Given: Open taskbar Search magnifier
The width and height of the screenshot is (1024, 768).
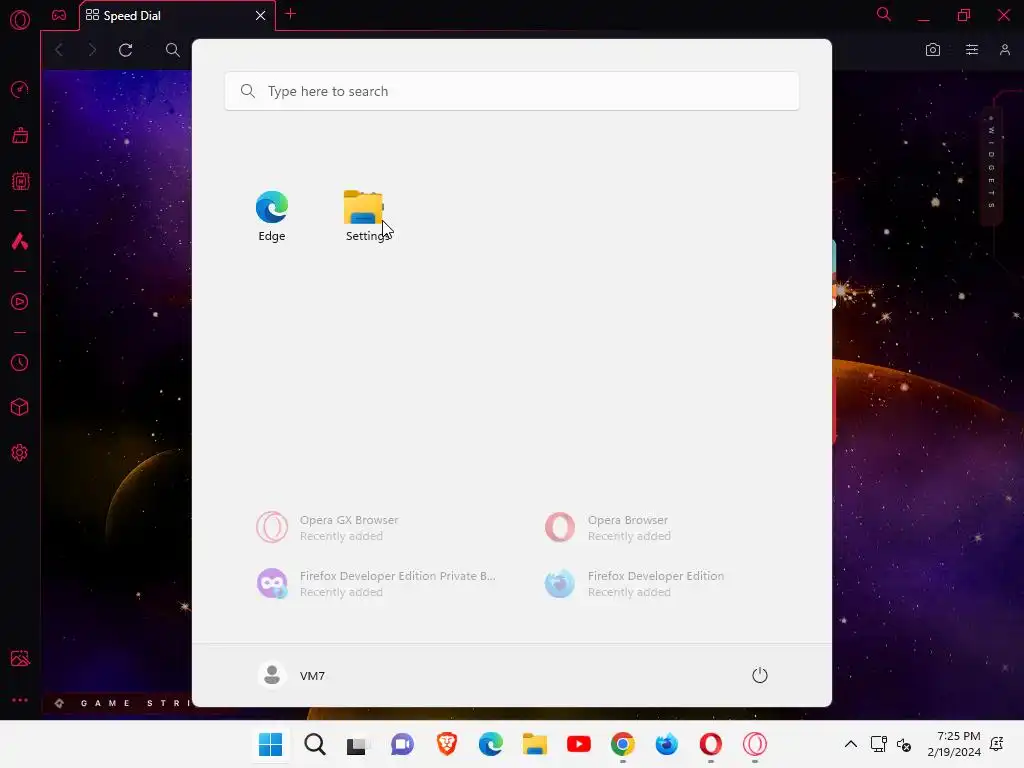Looking at the screenshot, I should click(315, 744).
